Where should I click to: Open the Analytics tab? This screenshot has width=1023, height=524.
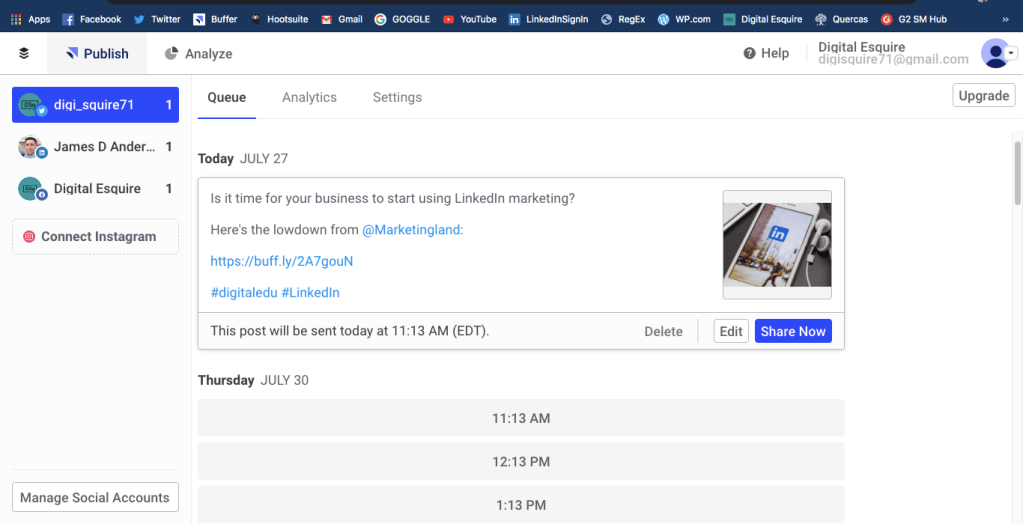coord(309,97)
